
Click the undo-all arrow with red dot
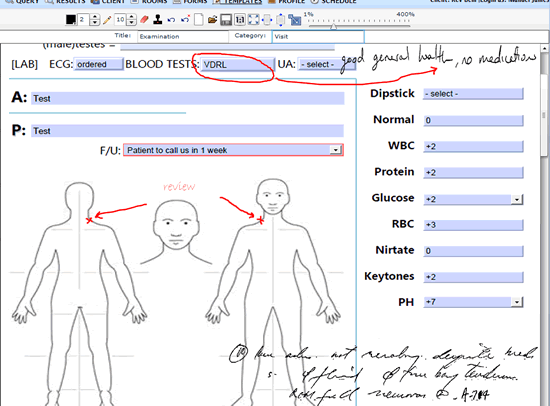click(x=185, y=19)
